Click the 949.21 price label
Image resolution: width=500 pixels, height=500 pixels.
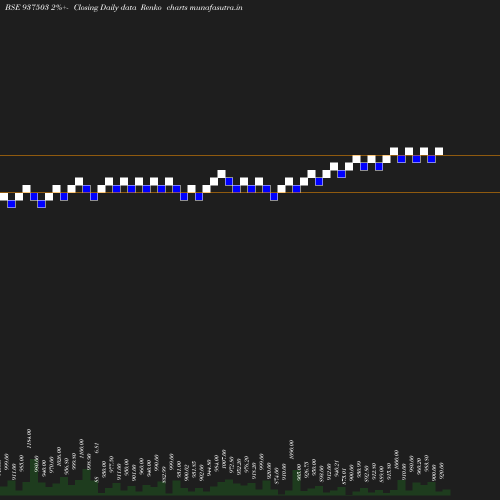click(x=337, y=468)
